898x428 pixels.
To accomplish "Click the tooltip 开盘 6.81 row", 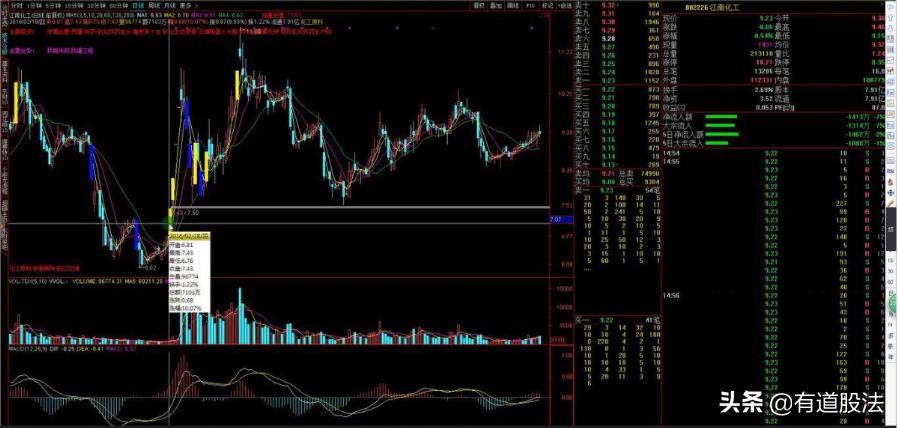I will point(190,244).
